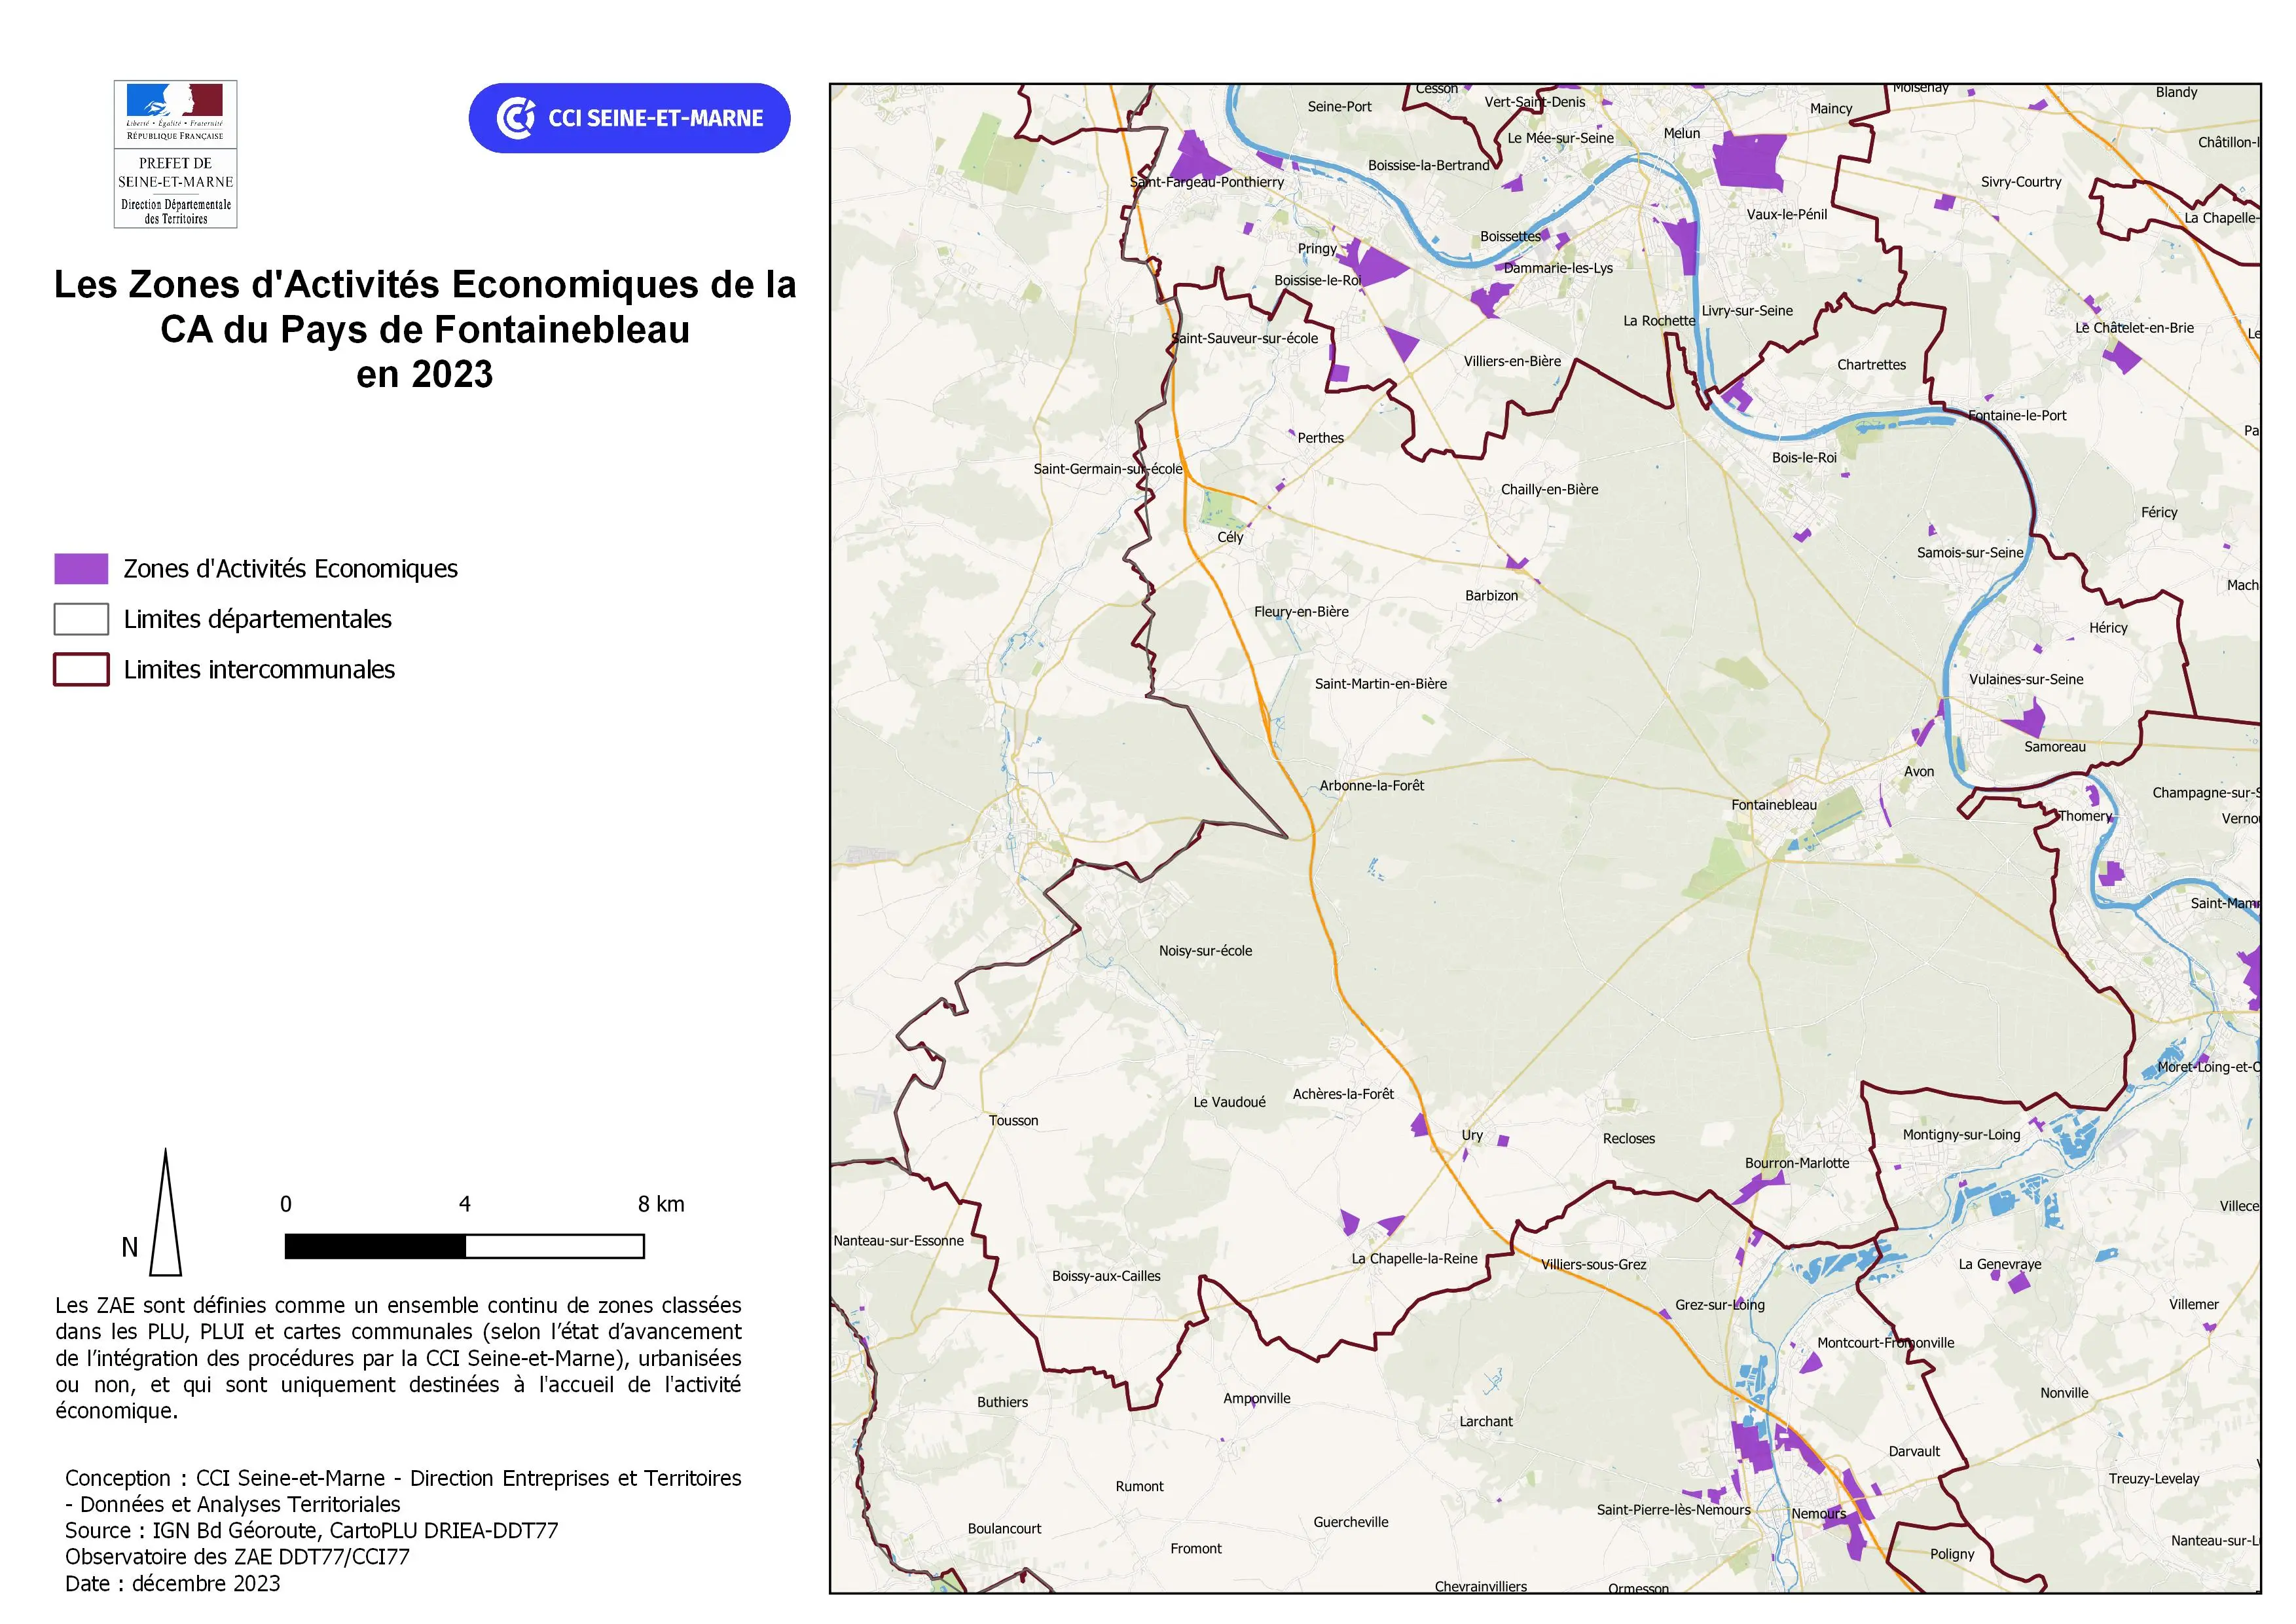The image size is (2296, 1624).
Task: Click the Arbonne-la-Forêt label
Action: click(x=1371, y=785)
